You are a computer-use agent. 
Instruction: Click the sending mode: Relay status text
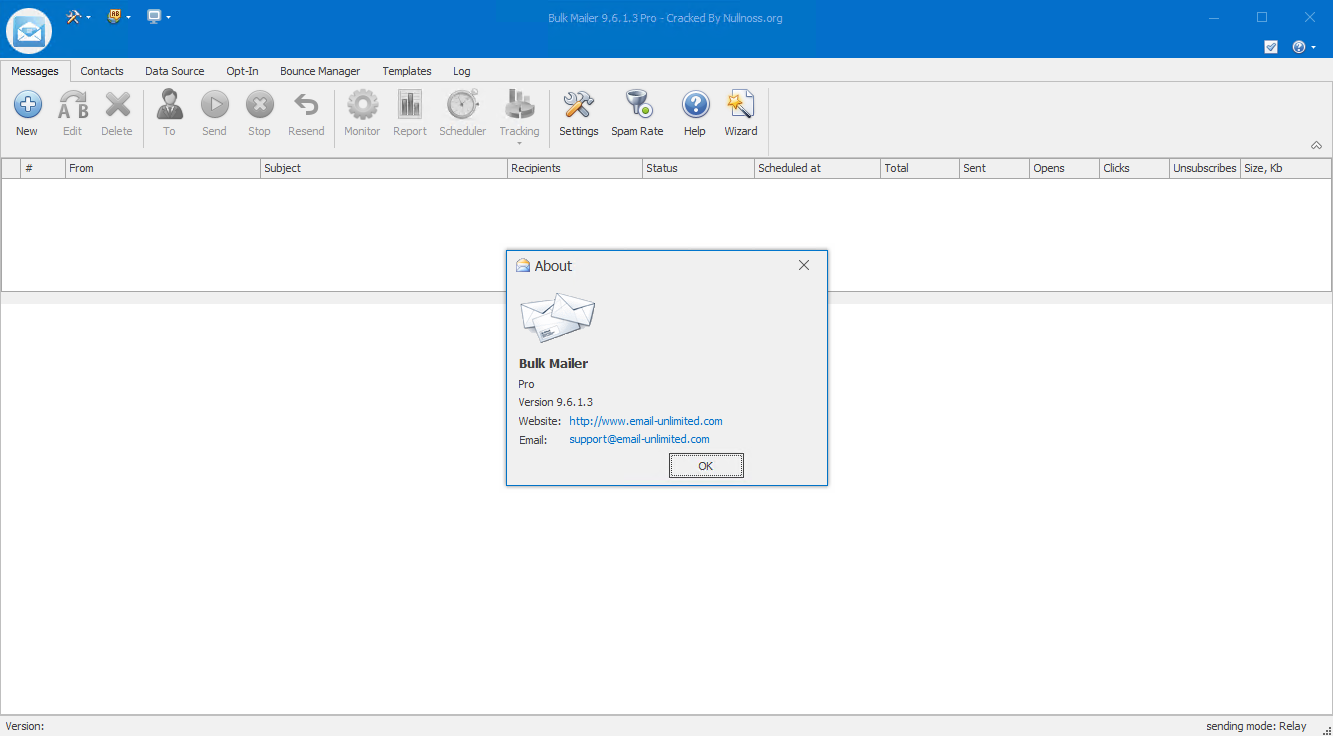click(1256, 726)
